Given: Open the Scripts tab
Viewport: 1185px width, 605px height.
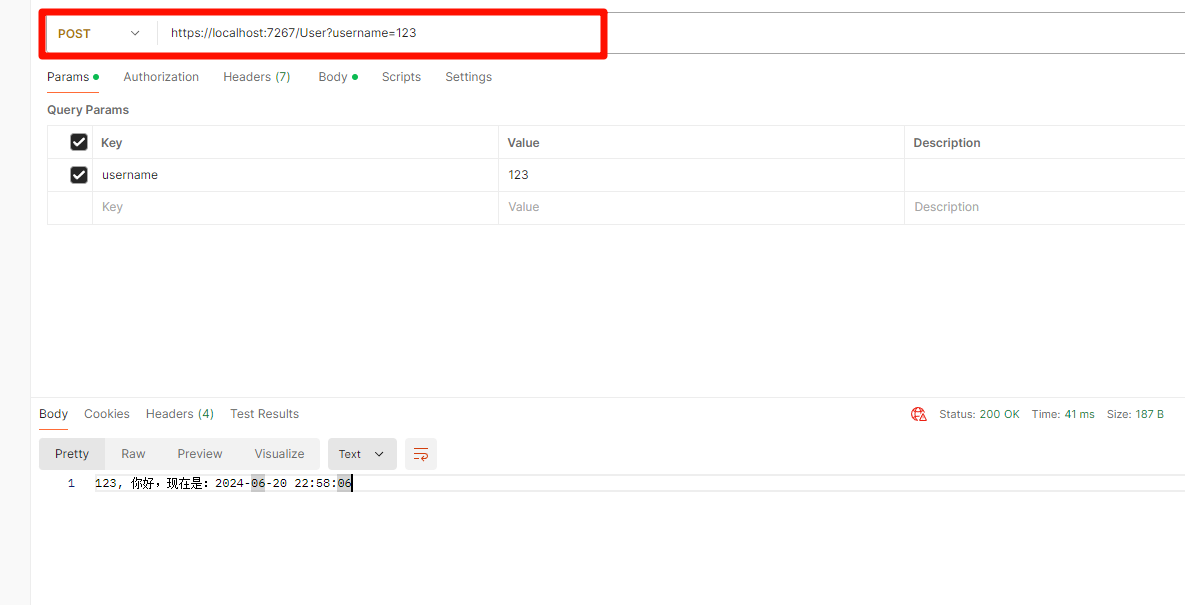Looking at the screenshot, I should coord(401,77).
